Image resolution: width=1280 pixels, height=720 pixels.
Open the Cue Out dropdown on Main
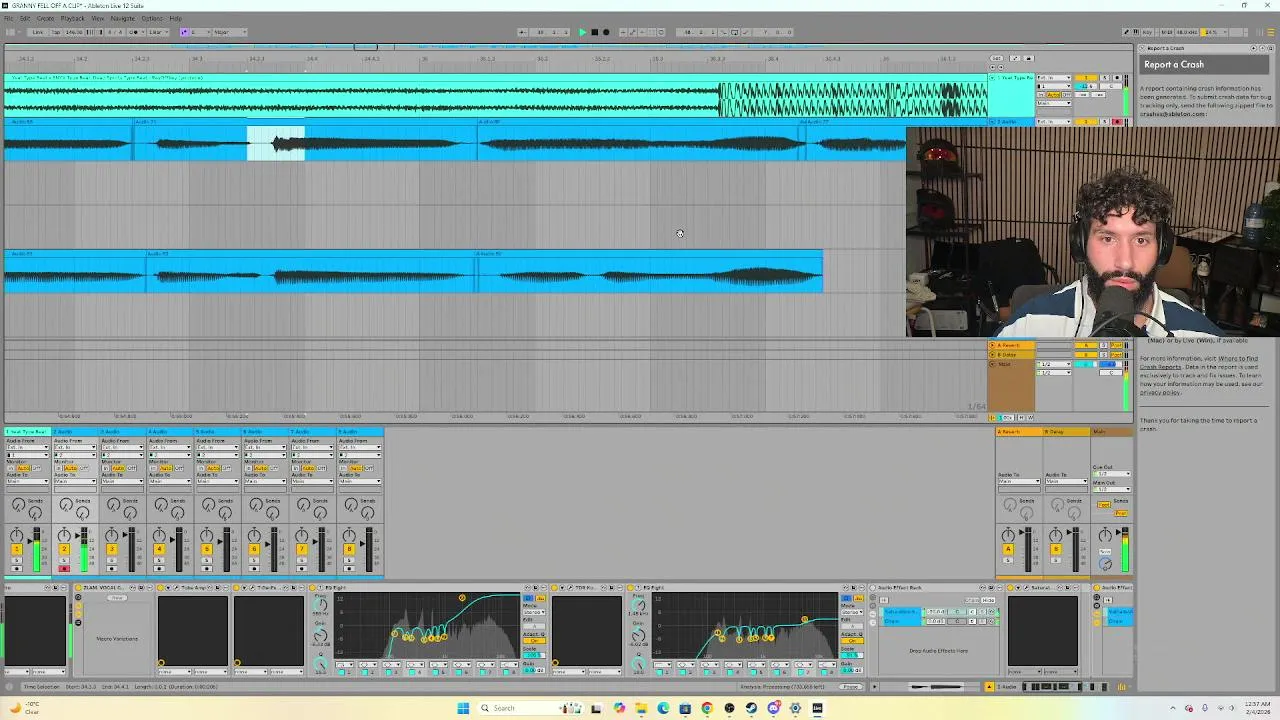(1112, 474)
